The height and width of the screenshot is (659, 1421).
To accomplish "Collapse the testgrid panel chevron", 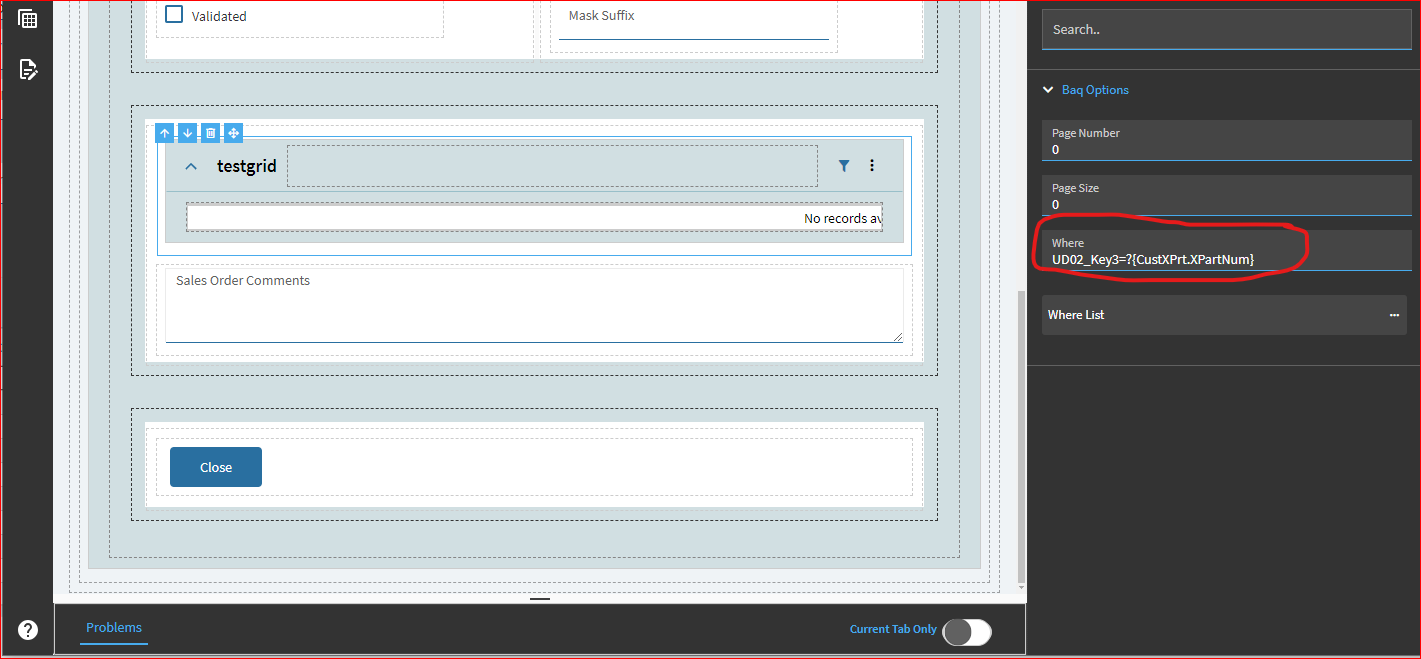I will (x=191, y=166).
